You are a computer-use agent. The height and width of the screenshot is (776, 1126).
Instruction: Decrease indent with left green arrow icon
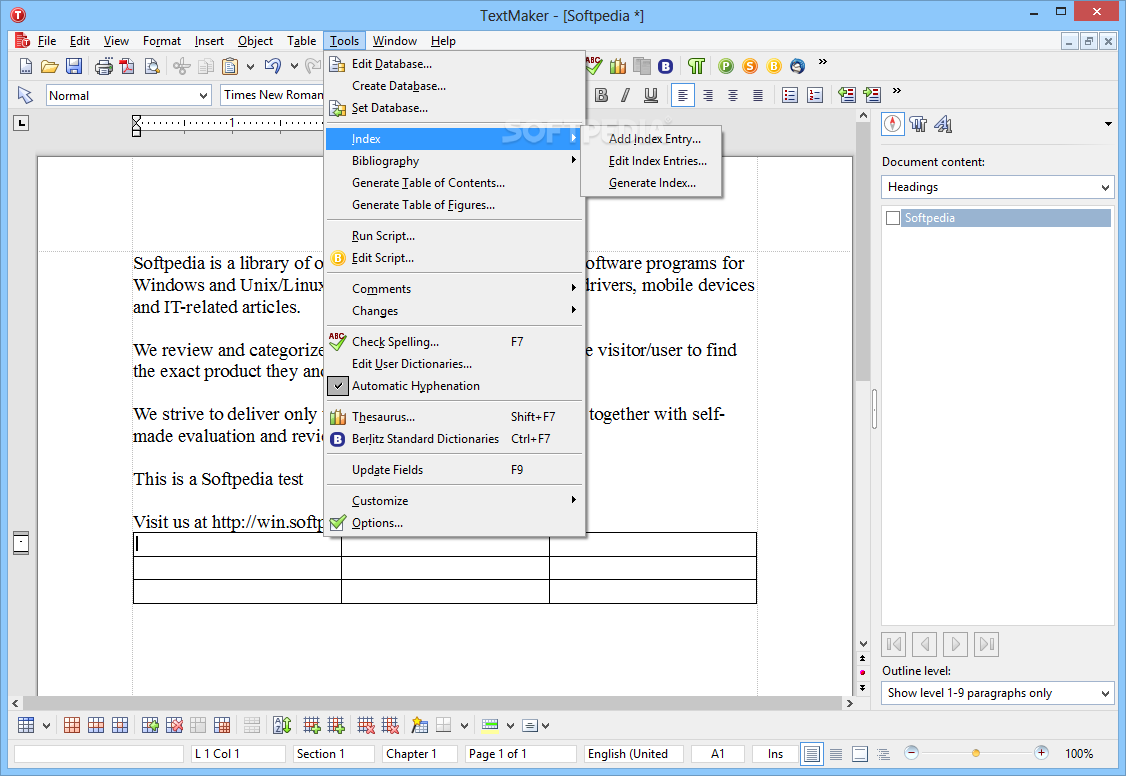click(847, 94)
